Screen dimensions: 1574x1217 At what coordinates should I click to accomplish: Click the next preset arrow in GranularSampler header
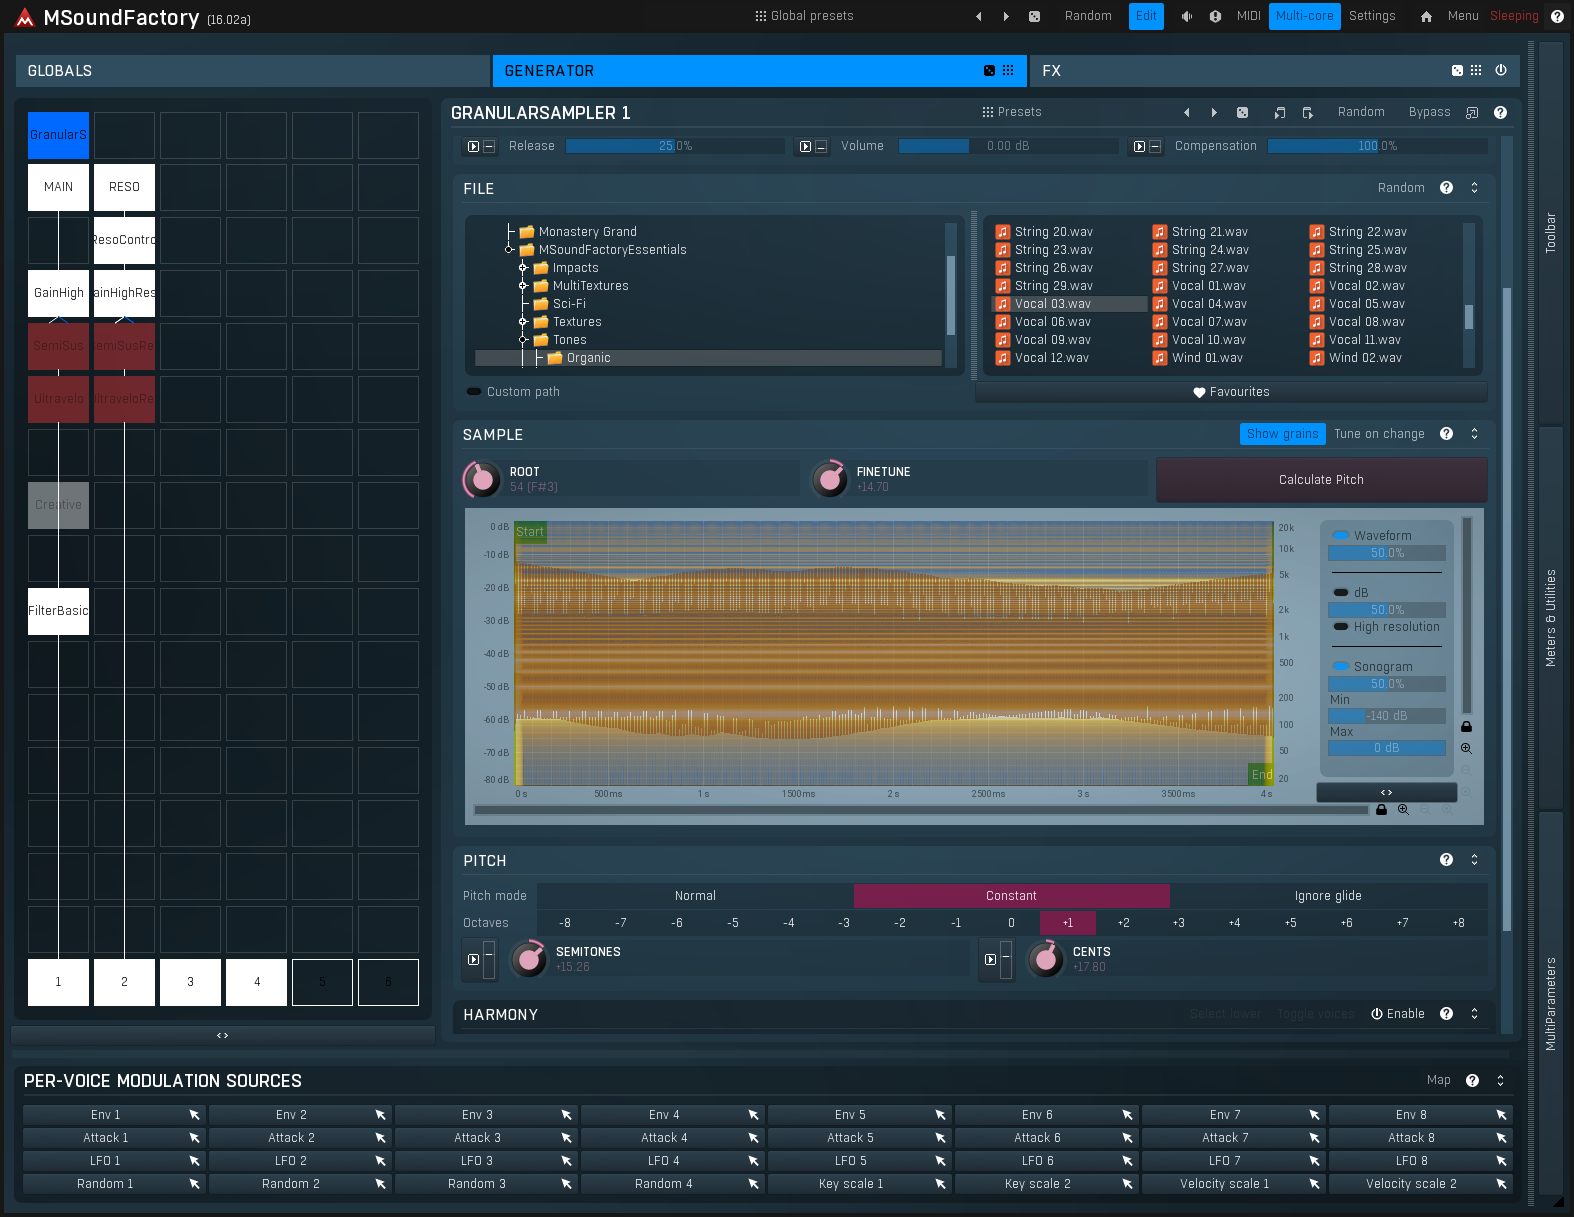pyautogui.click(x=1214, y=113)
